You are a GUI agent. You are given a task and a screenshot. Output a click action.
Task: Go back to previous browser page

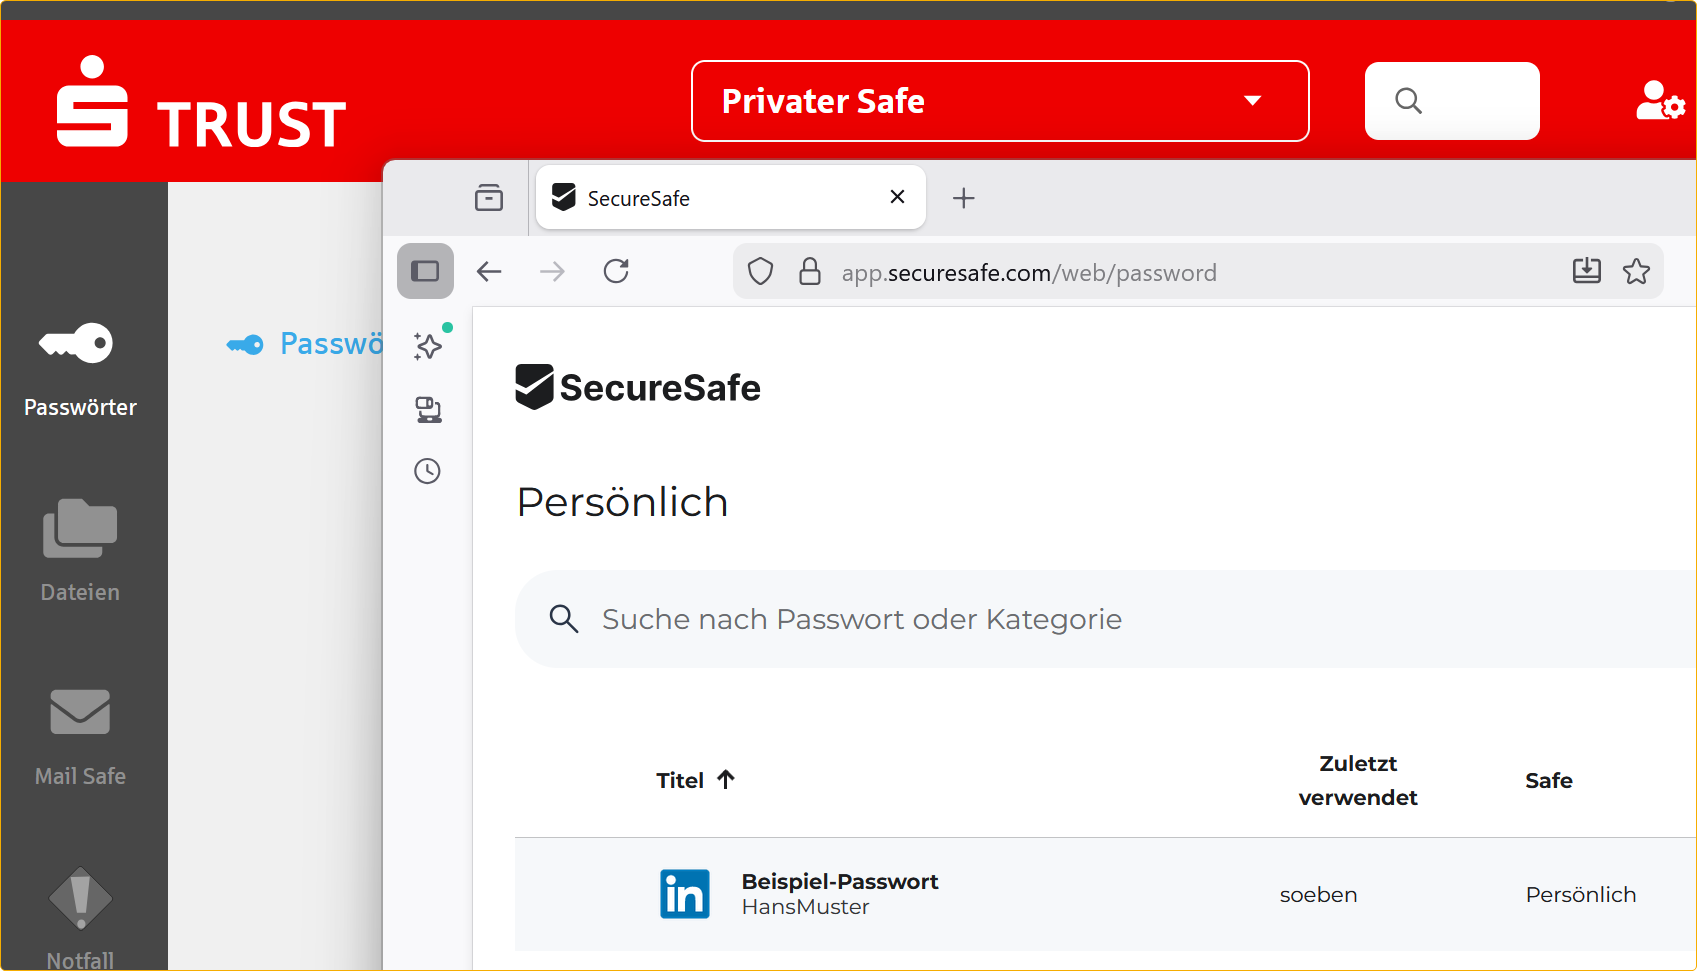[489, 271]
